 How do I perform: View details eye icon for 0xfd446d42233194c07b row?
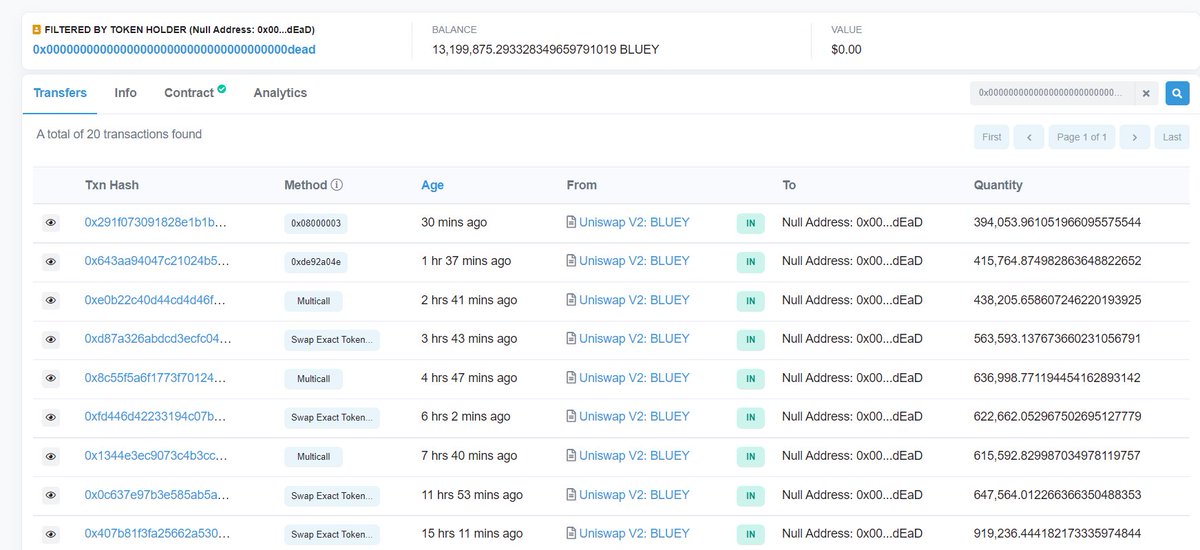(x=51, y=418)
